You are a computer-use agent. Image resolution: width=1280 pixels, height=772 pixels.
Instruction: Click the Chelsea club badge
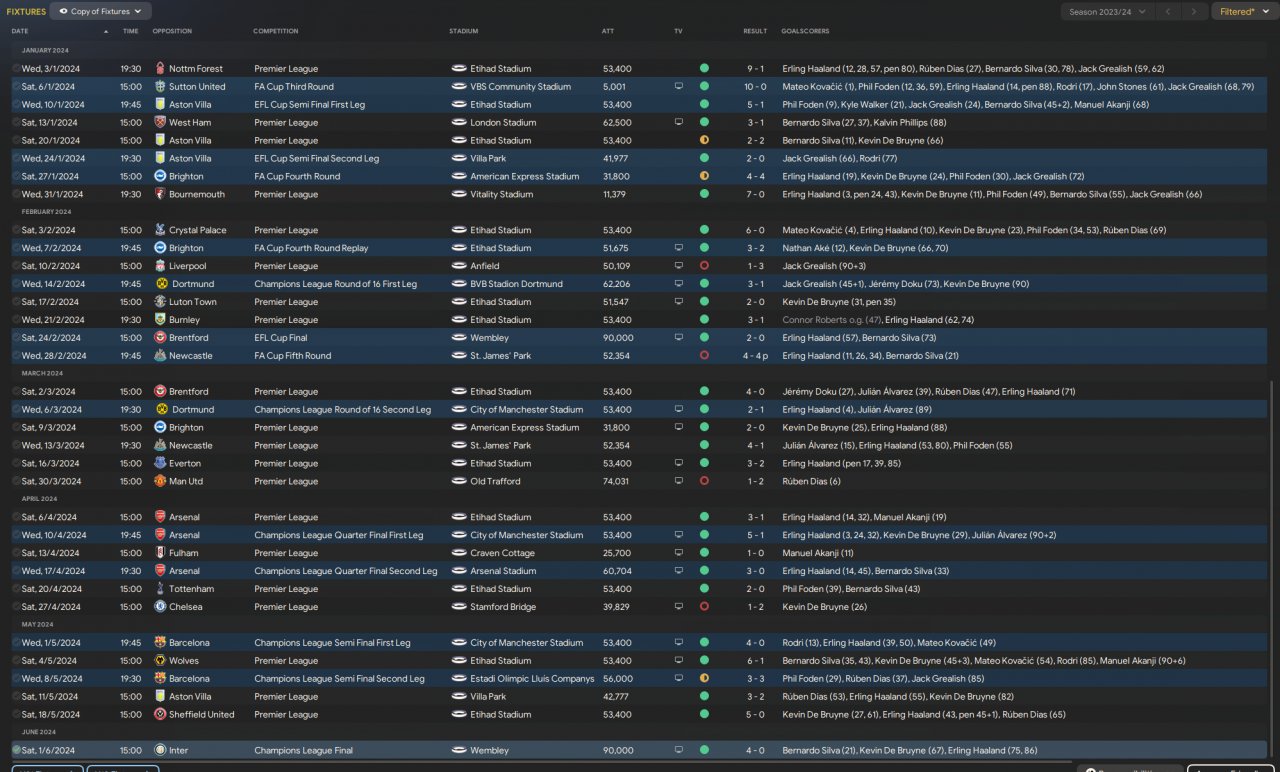(160, 607)
